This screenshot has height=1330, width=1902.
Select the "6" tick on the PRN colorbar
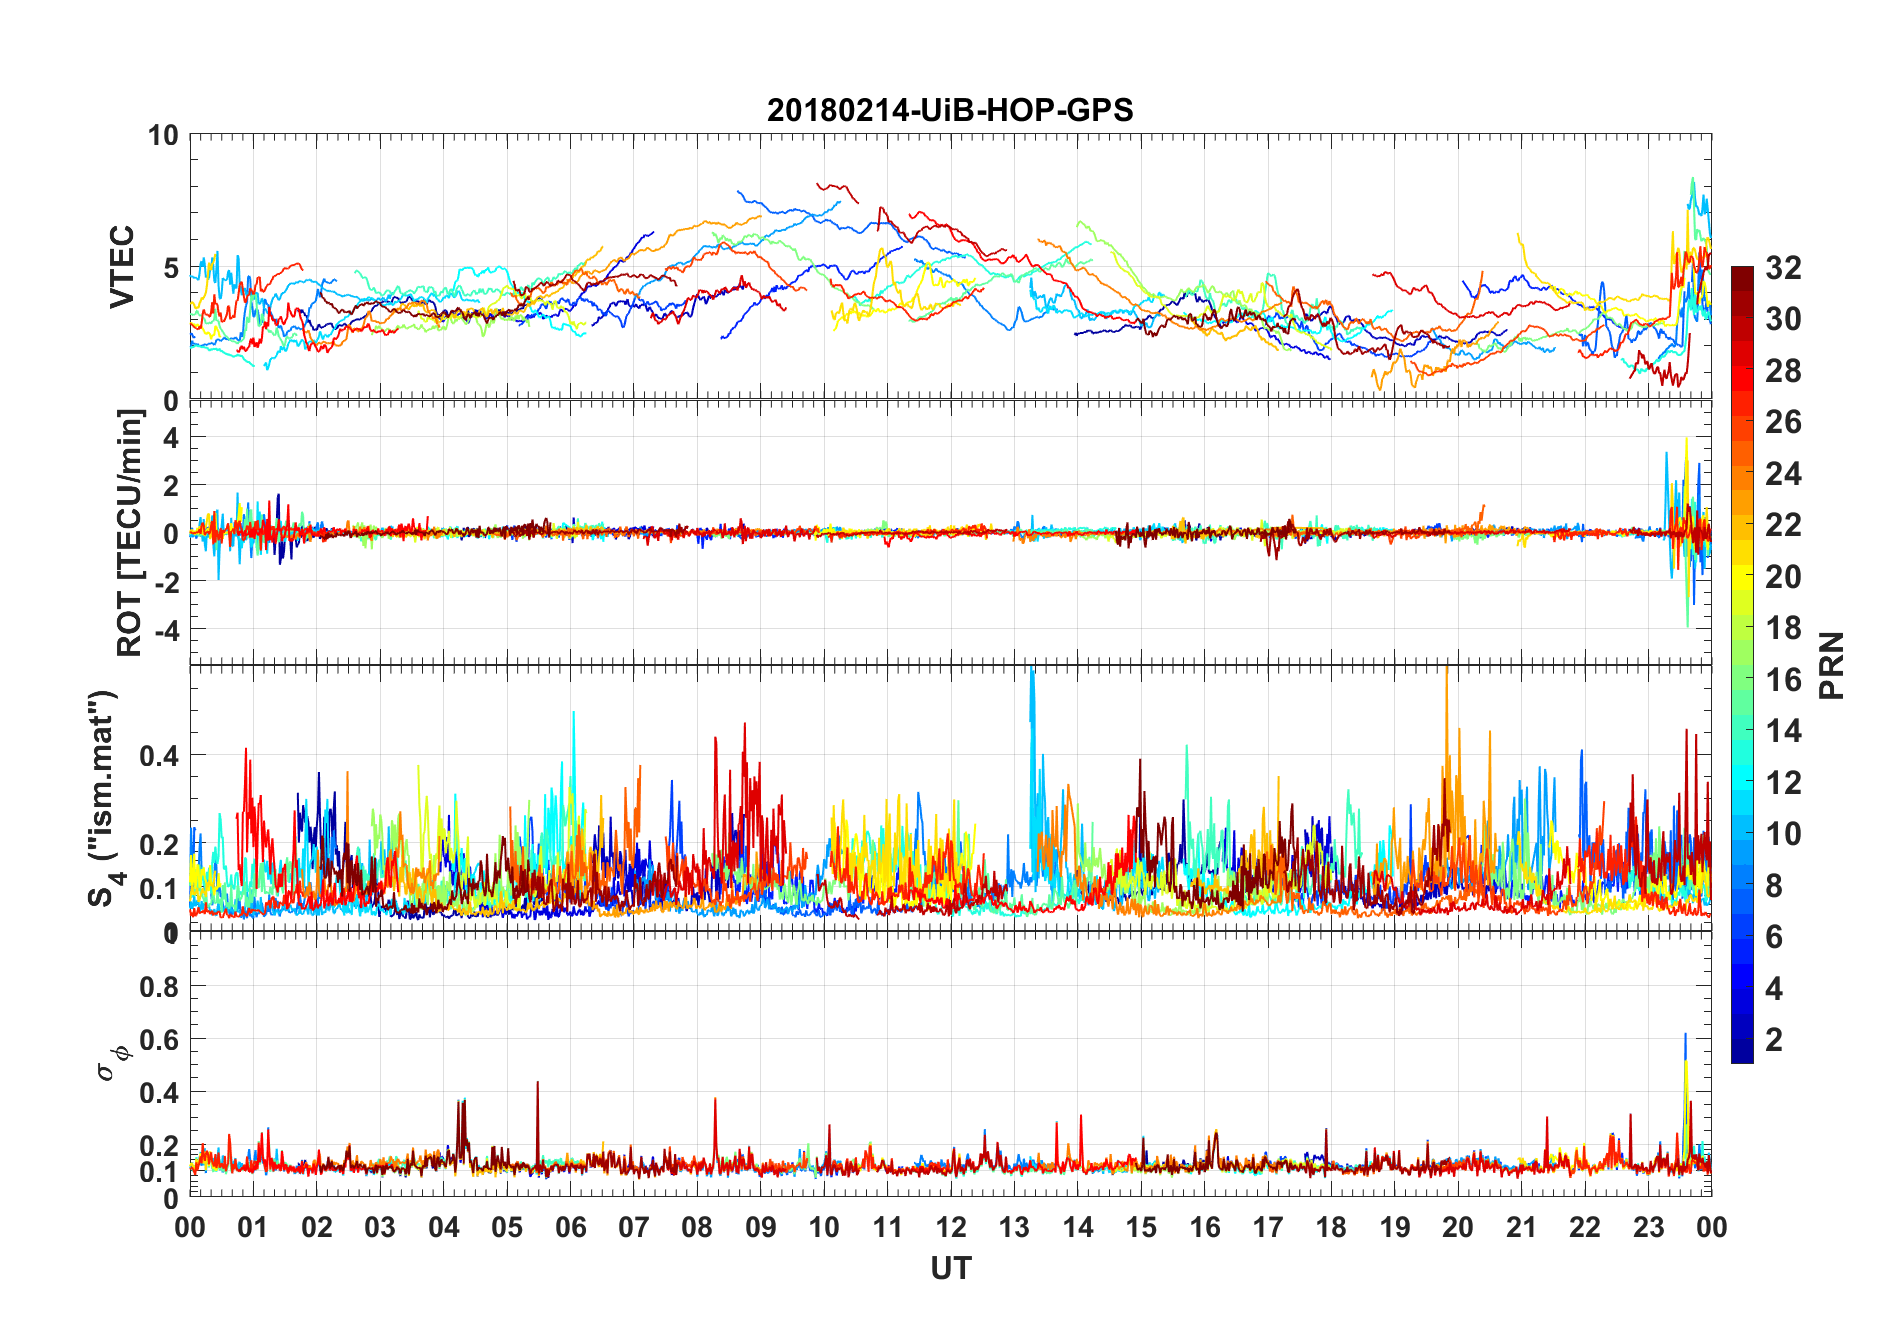coord(1775,936)
